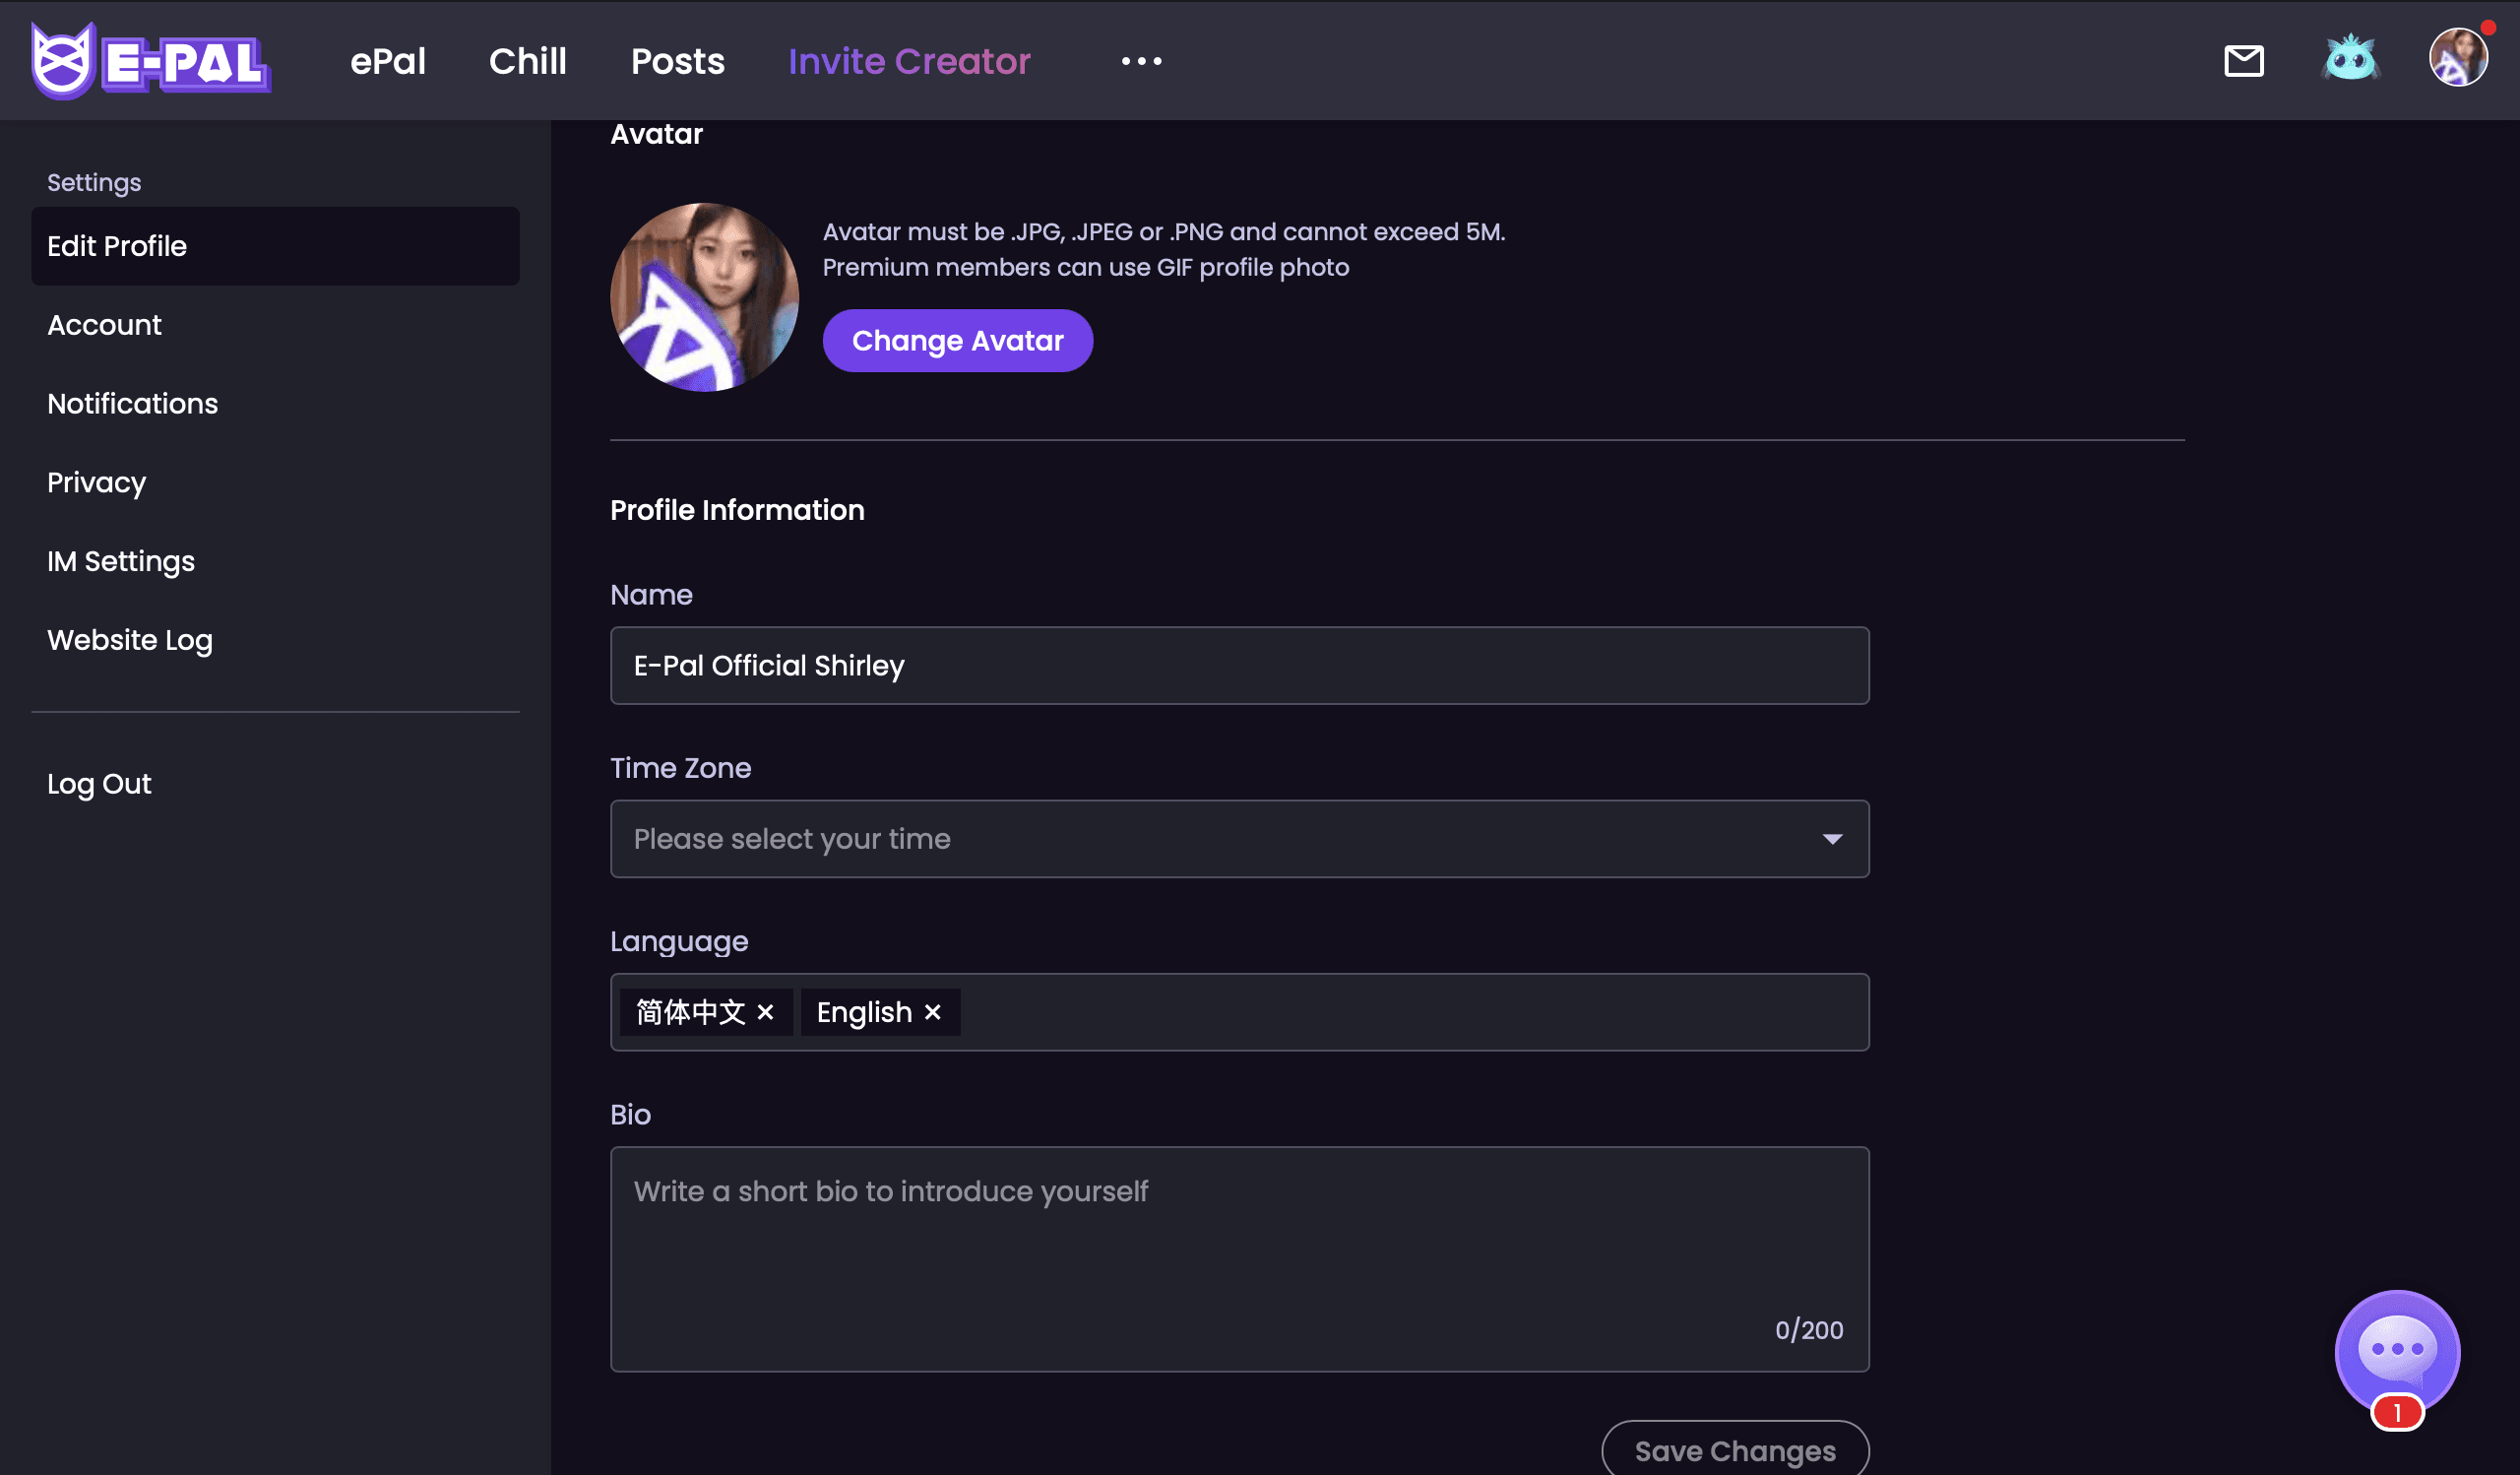Click the chat bubble support icon

pyautogui.click(x=2397, y=1349)
